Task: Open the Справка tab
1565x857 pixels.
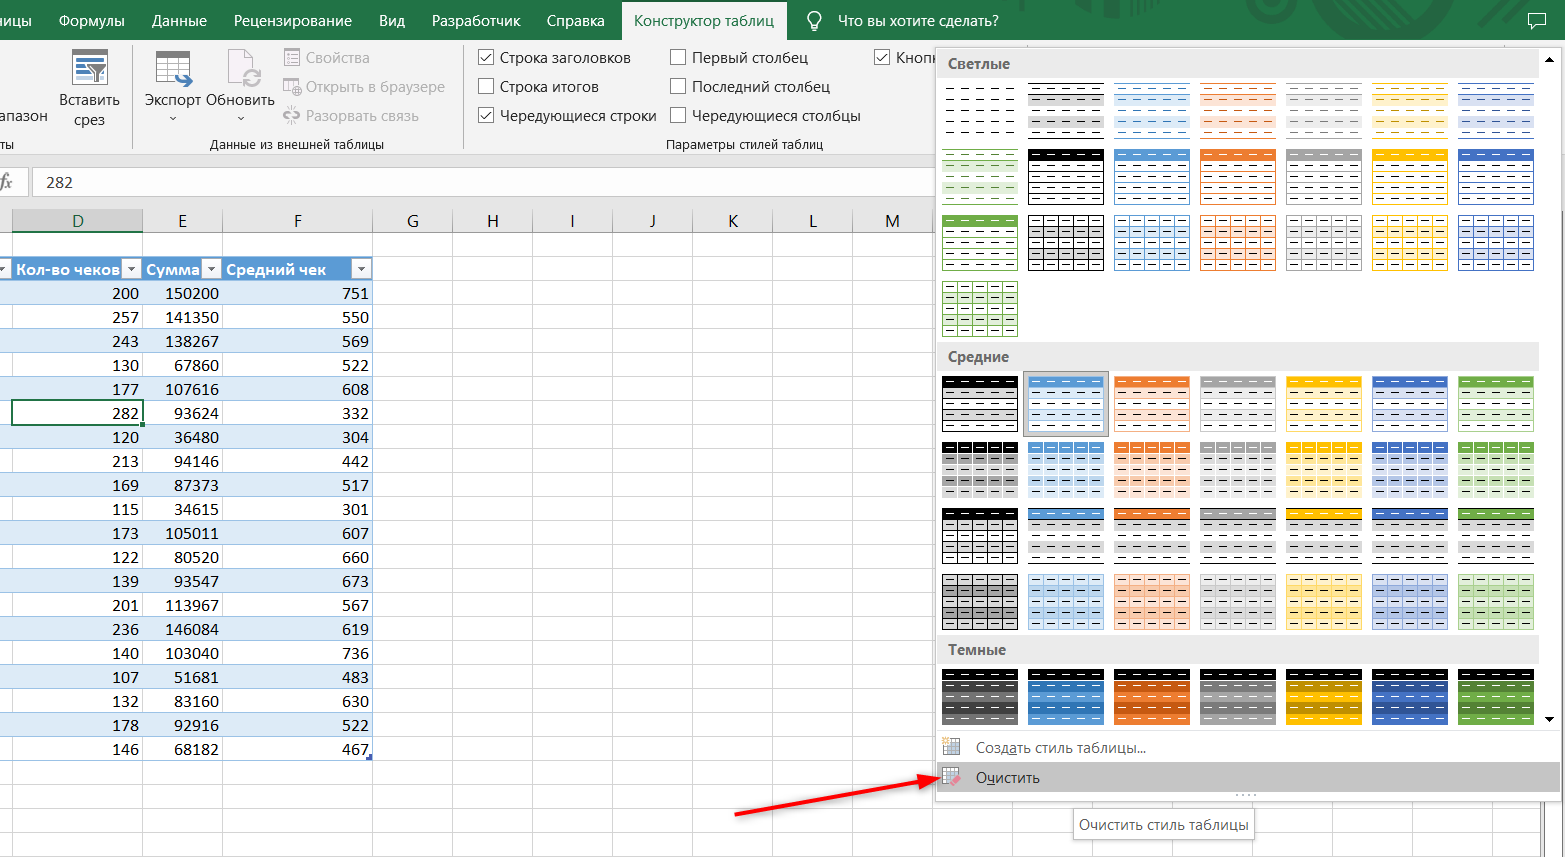Action: [576, 20]
